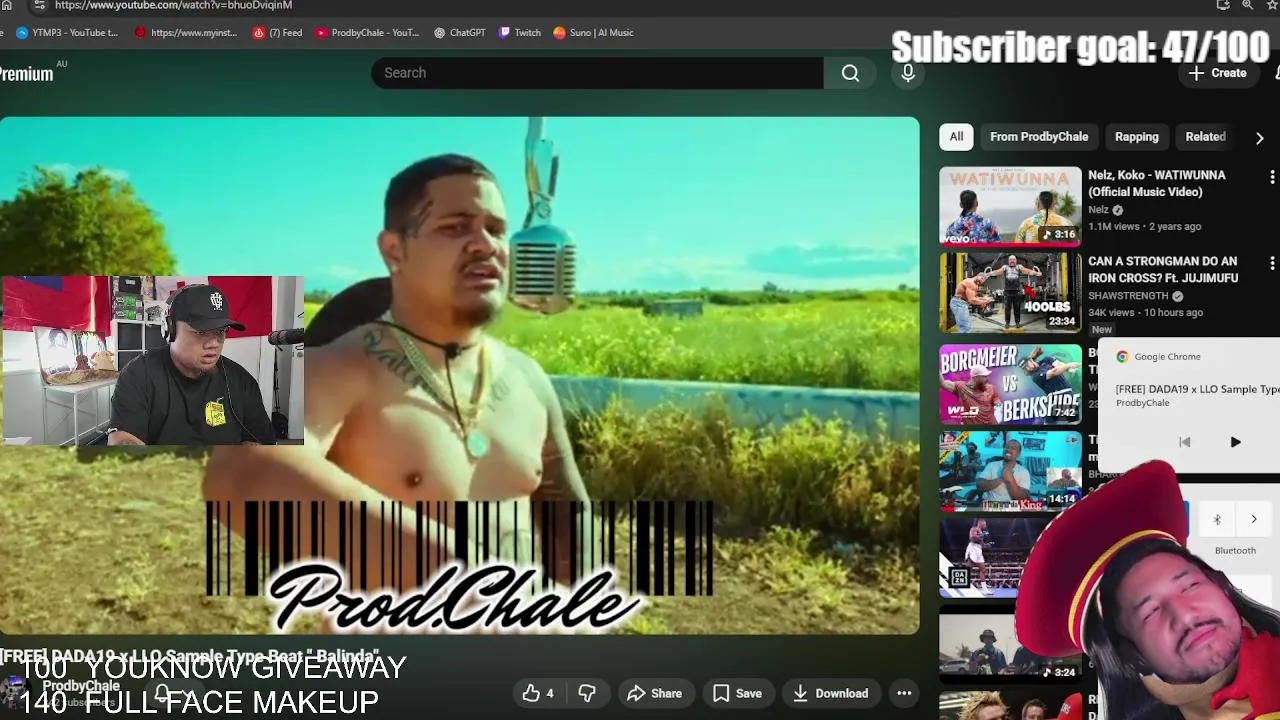Click the install/cast icon in browser toolbar
This screenshot has width=1280, height=720.
click(x=1223, y=5)
